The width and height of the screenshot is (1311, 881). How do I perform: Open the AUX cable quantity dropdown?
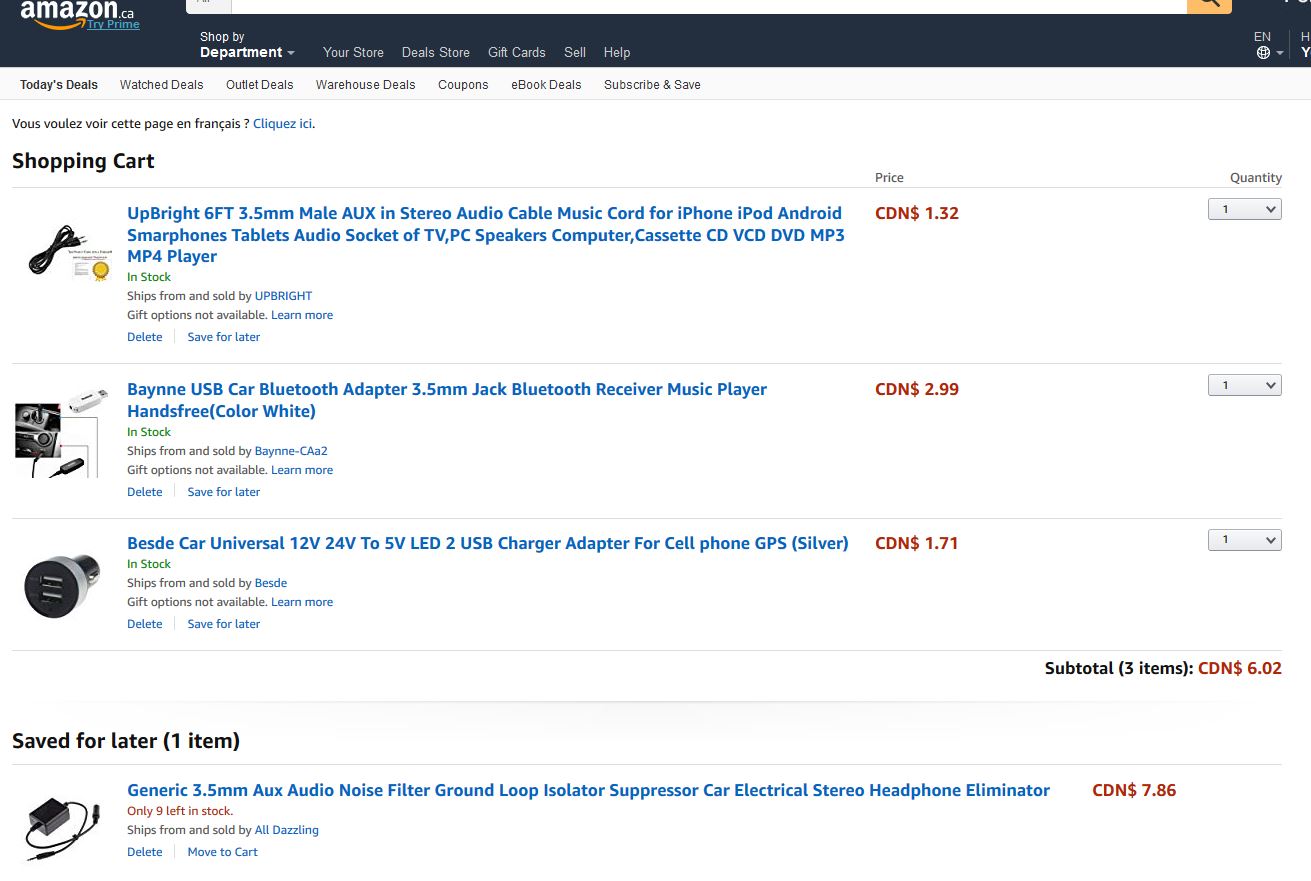coord(1244,209)
